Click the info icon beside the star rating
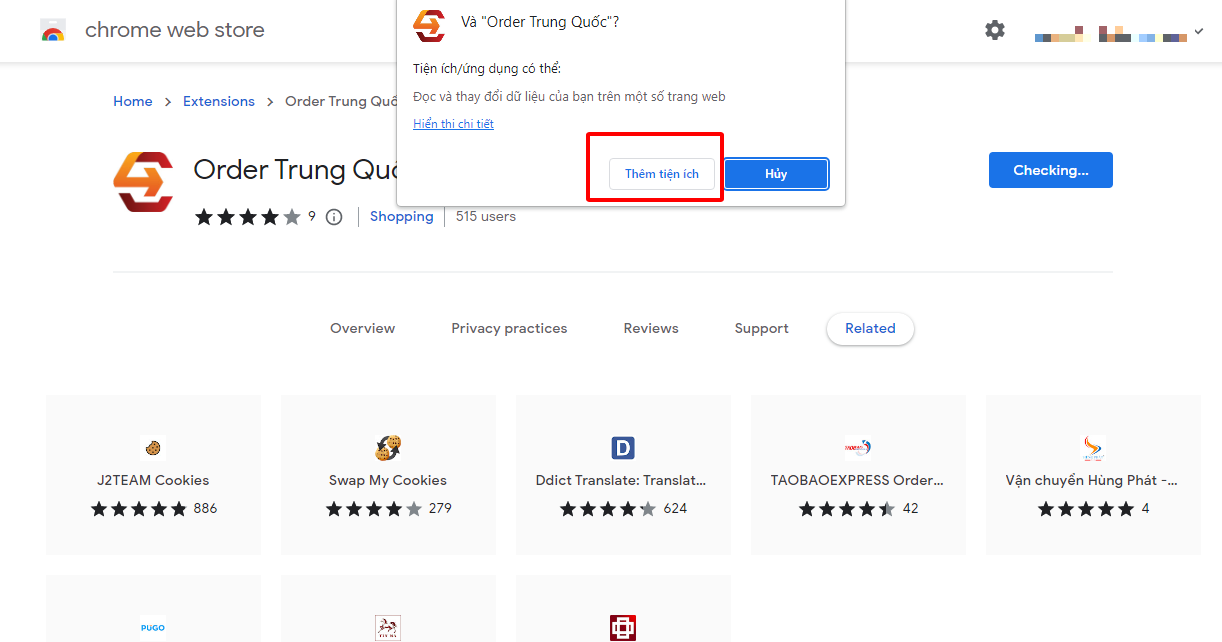The width and height of the screenshot is (1222, 642). pyautogui.click(x=333, y=216)
